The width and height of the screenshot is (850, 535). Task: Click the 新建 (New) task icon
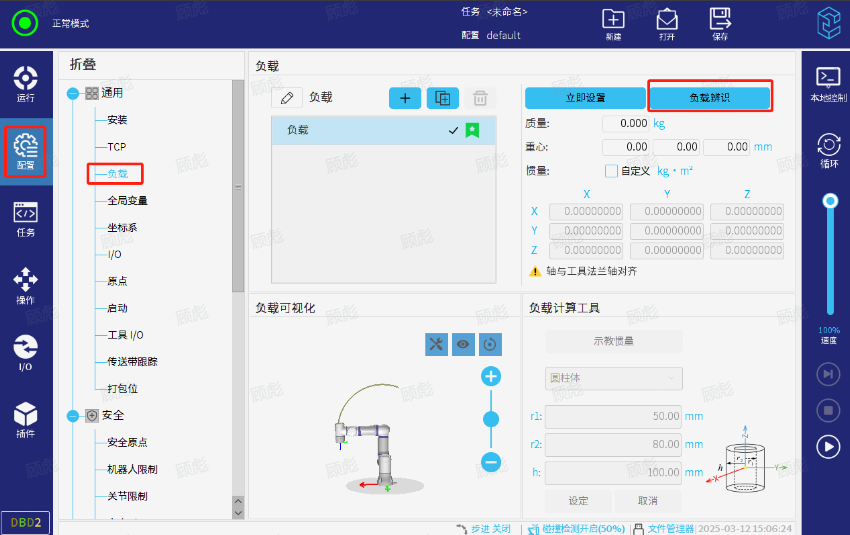pyautogui.click(x=613, y=23)
